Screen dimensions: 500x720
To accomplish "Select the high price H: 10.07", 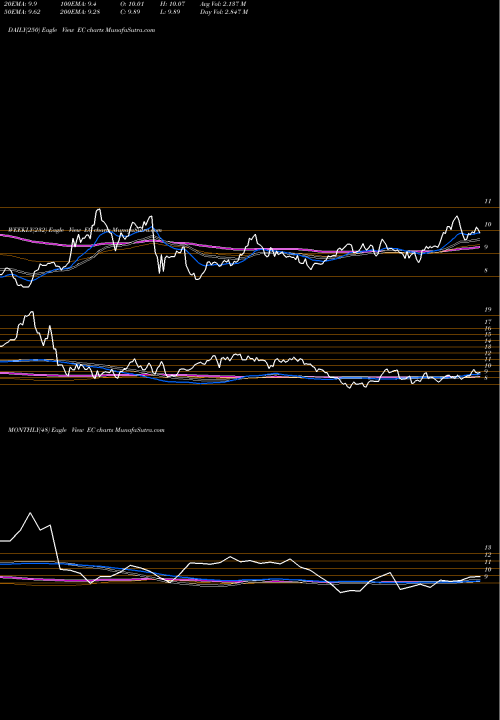I will (x=174, y=4).
